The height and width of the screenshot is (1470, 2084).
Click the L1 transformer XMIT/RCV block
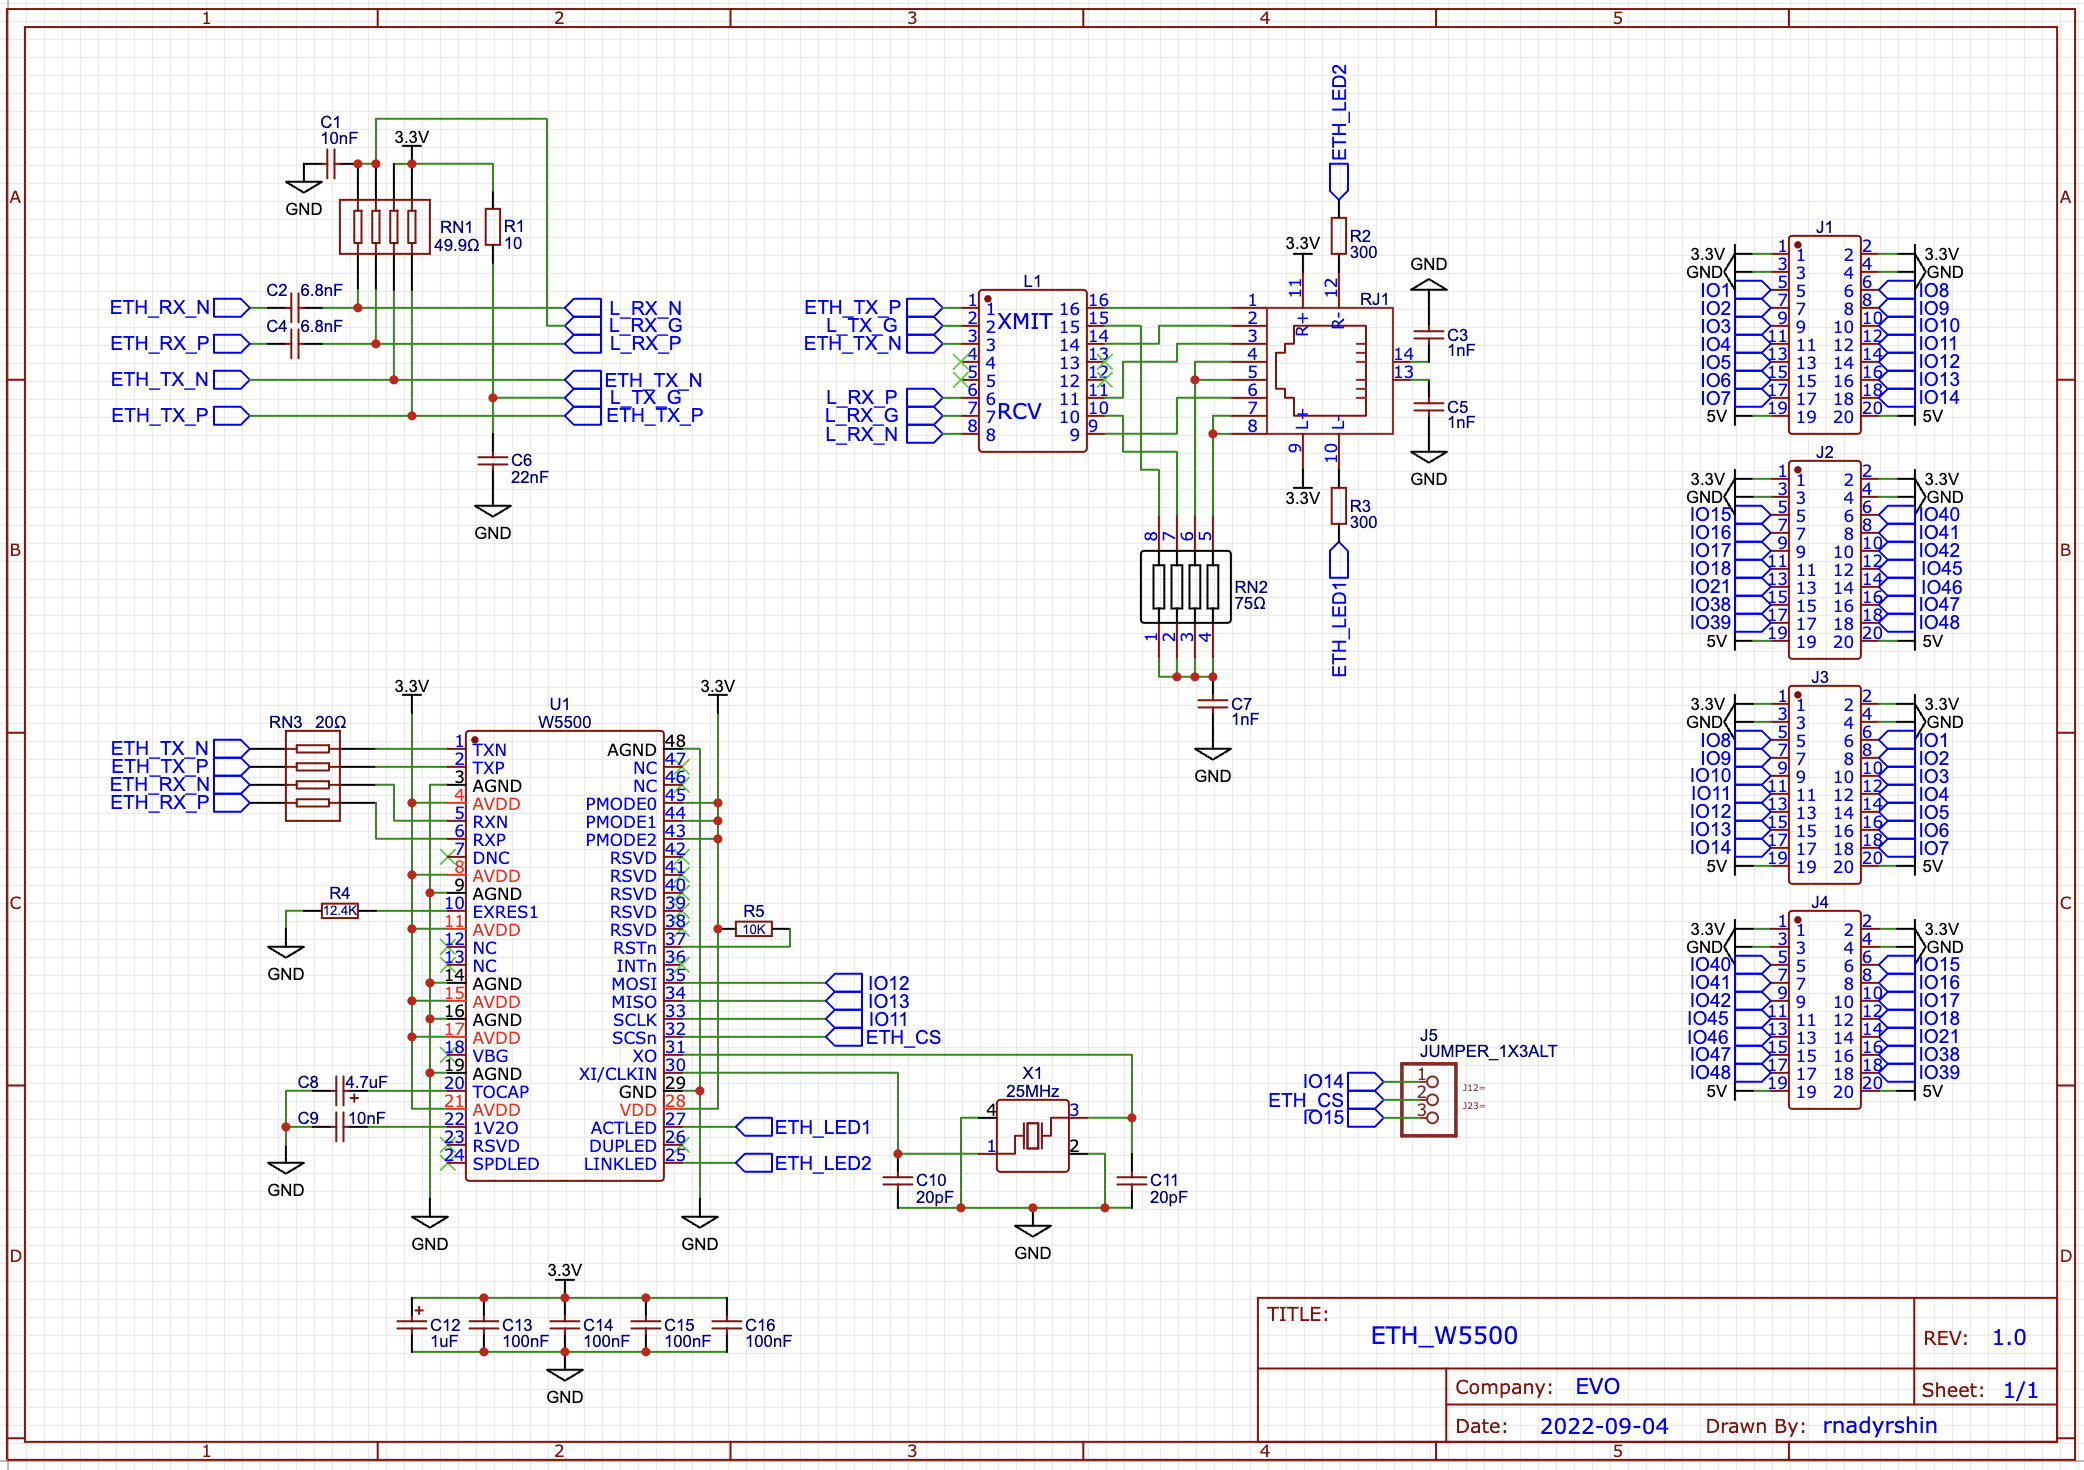[1032, 371]
